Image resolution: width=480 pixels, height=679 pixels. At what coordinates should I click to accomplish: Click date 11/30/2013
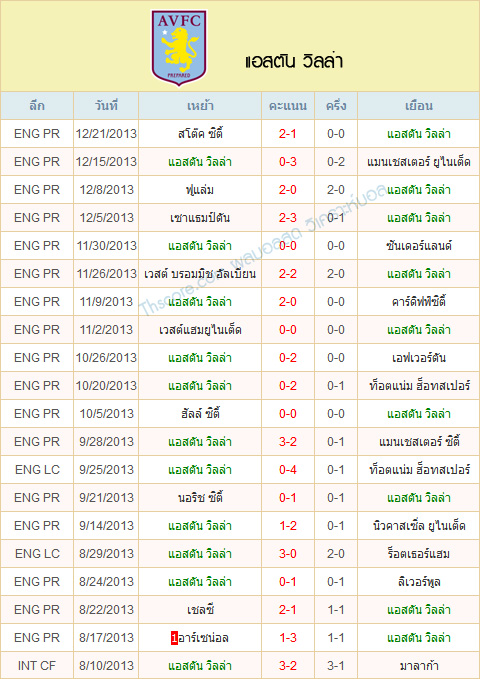click(x=106, y=246)
